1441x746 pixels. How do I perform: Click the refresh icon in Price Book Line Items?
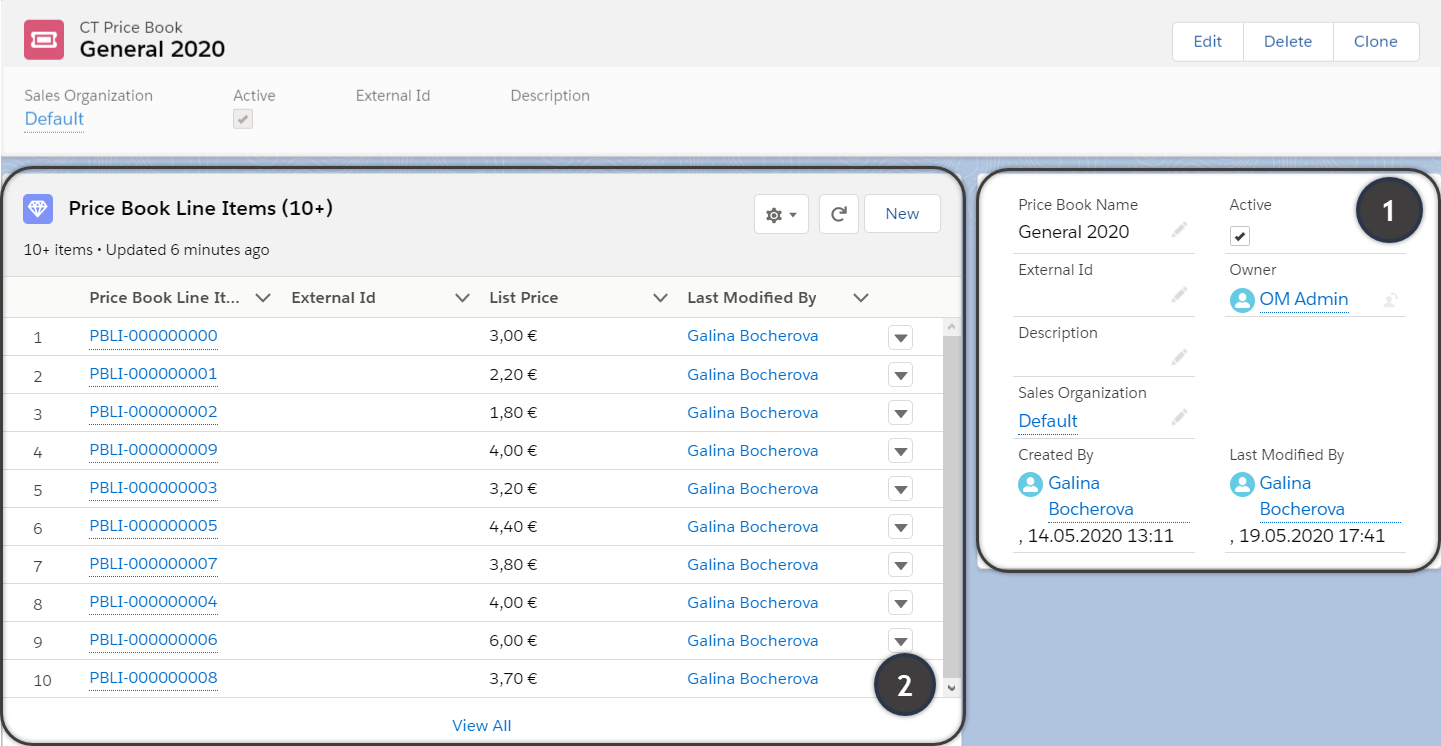(839, 214)
